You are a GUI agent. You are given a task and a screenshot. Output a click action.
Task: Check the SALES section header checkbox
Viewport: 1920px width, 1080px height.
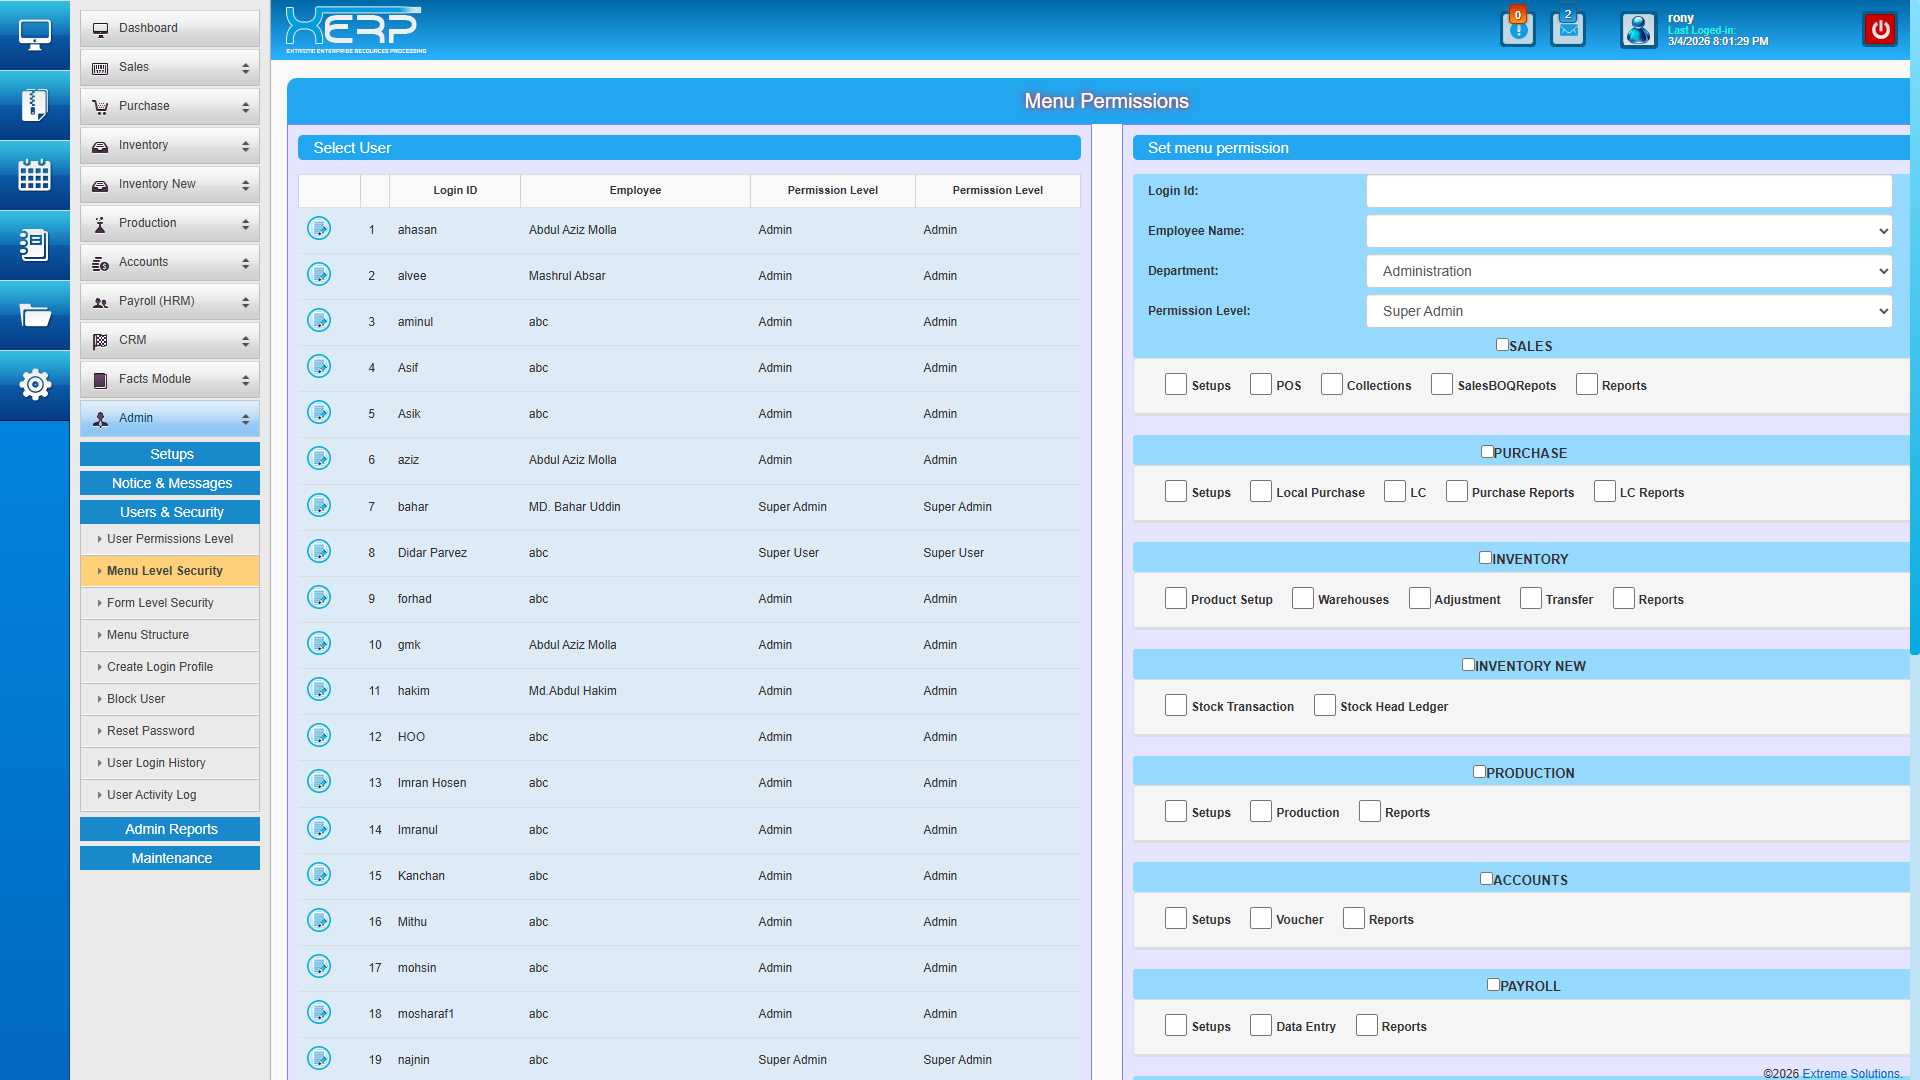pyautogui.click(x=1502, y=345)
